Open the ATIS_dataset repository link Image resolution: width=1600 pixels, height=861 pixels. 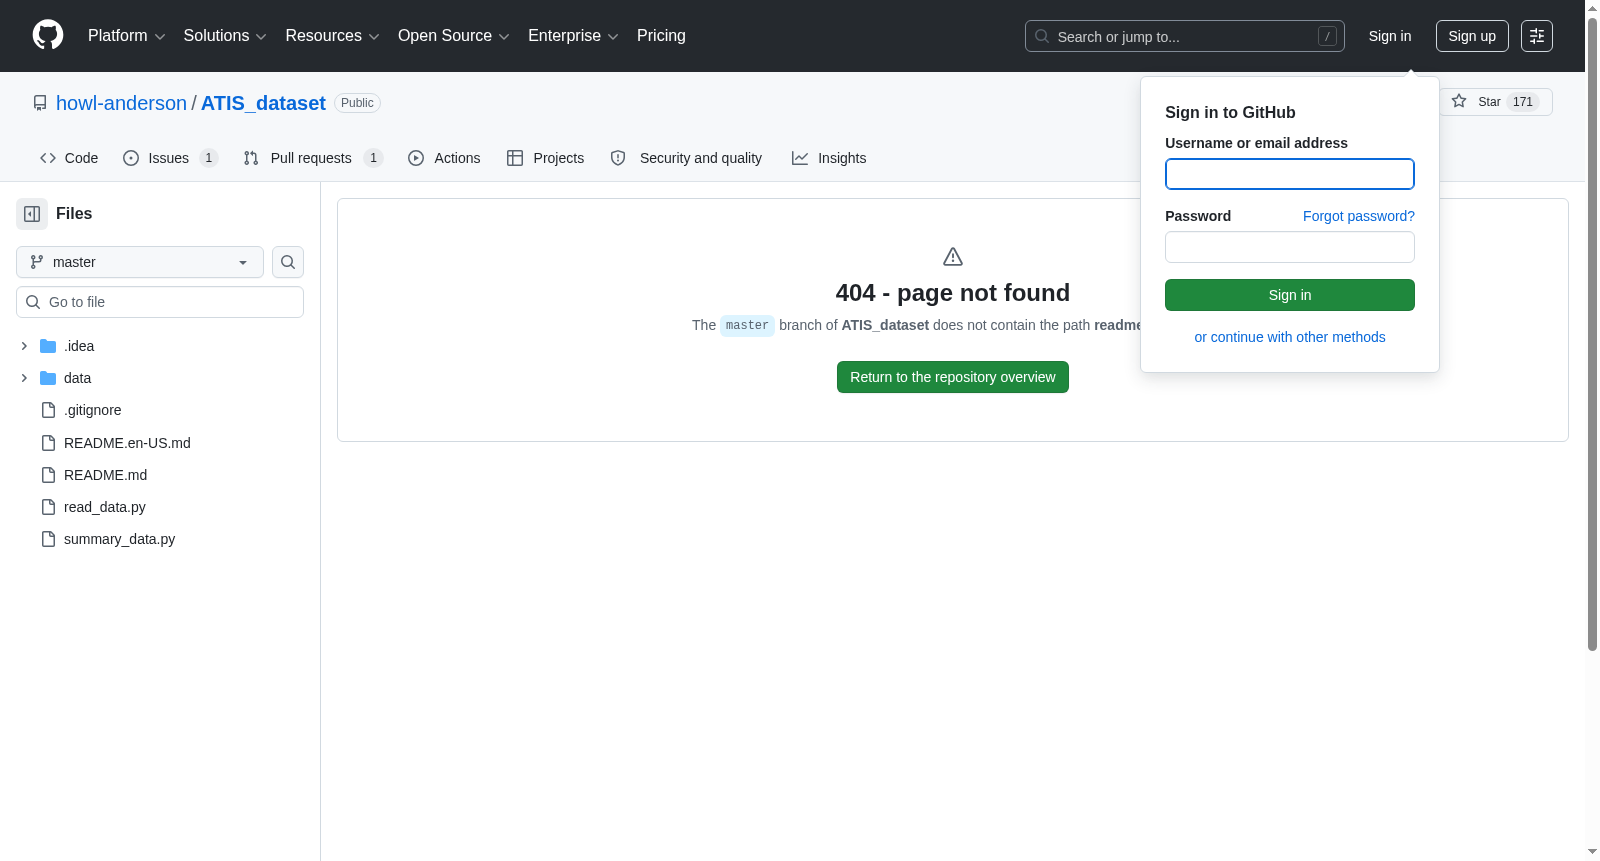tap(263, 103)
